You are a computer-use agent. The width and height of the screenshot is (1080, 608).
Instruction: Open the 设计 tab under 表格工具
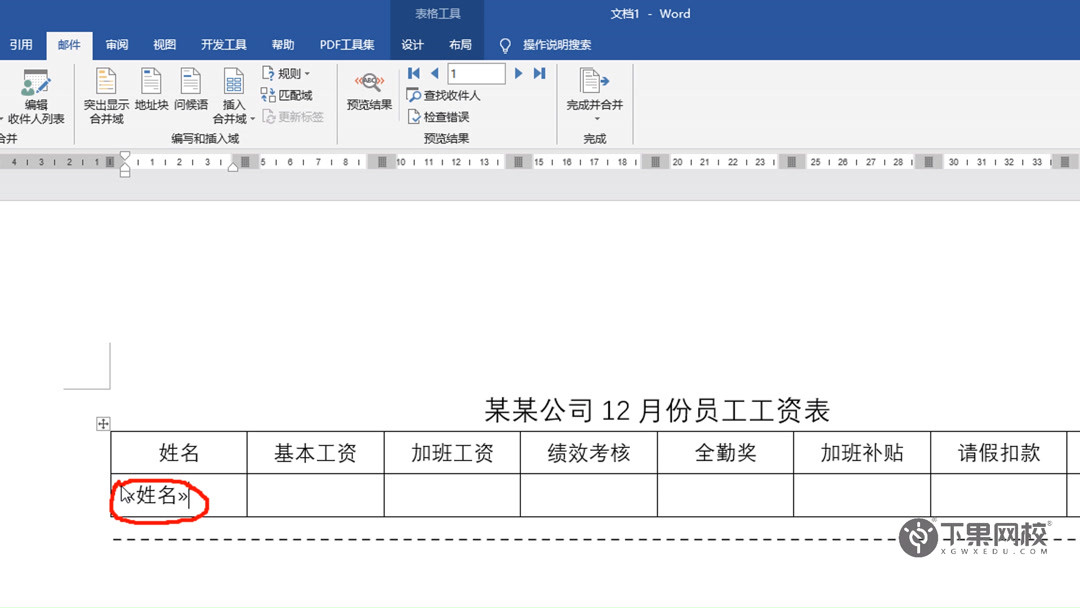tap(413, 44)
